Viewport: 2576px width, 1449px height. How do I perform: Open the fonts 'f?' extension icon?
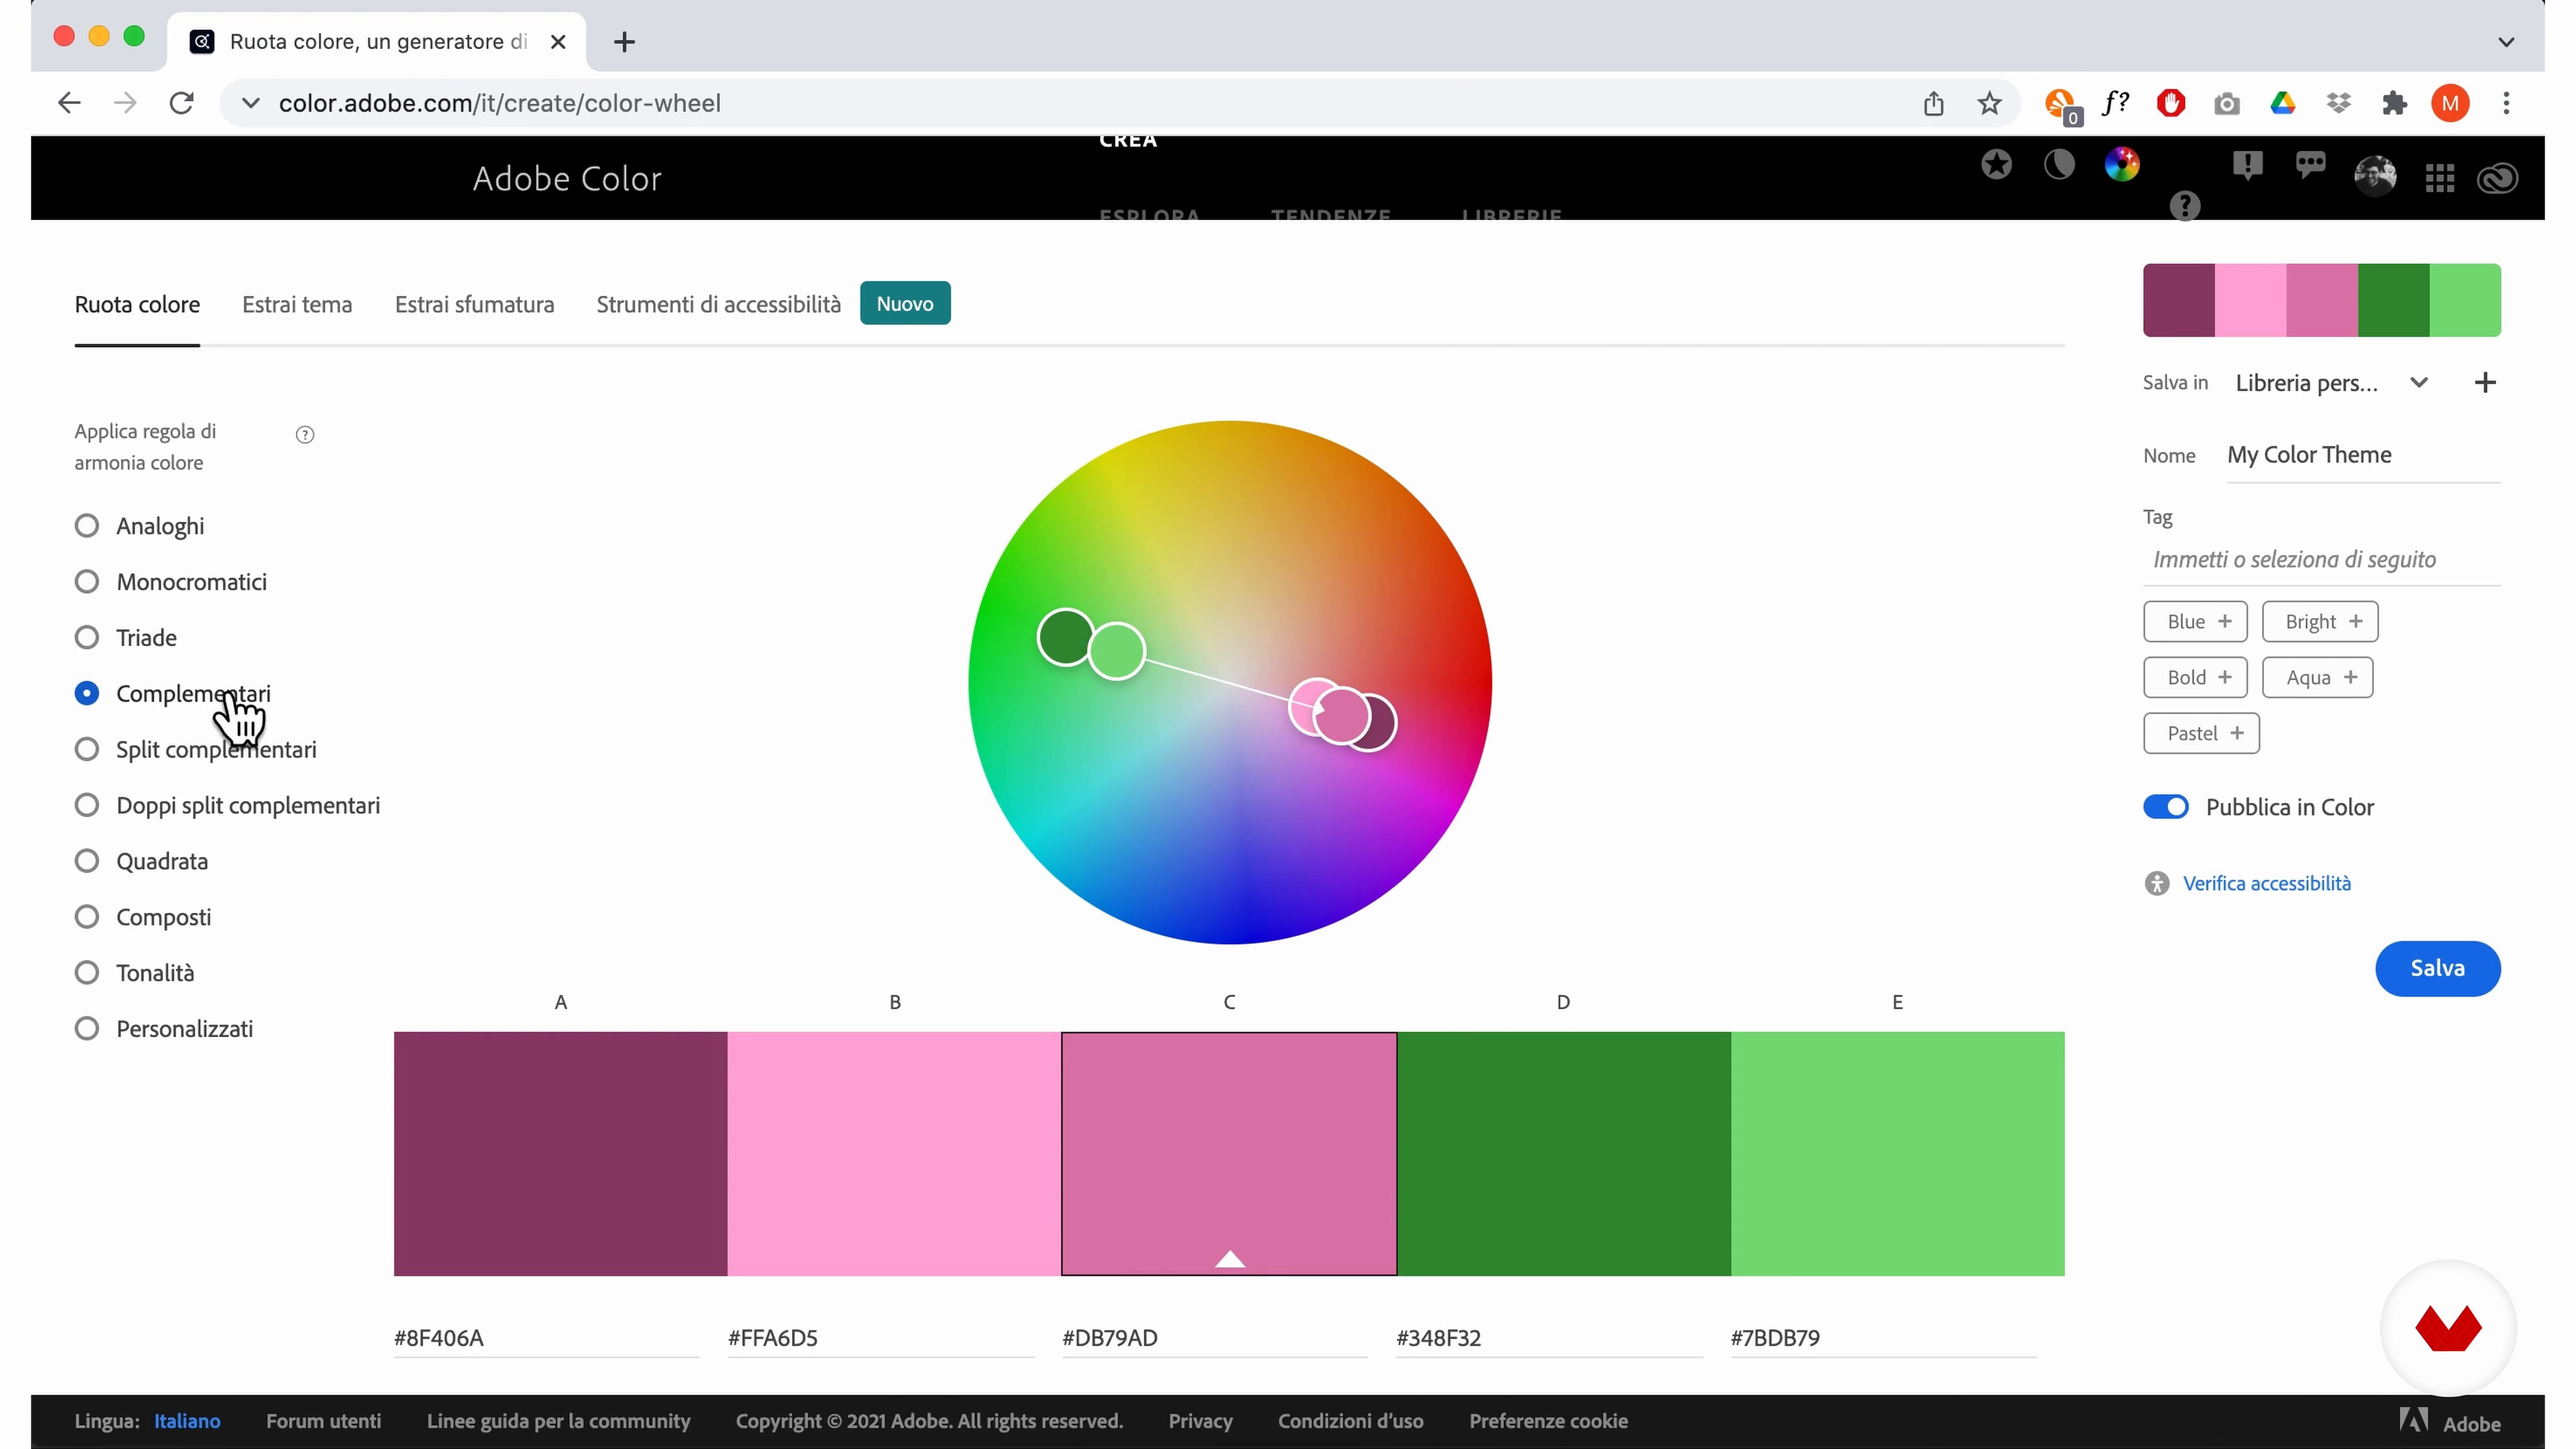click(2115, 102)
